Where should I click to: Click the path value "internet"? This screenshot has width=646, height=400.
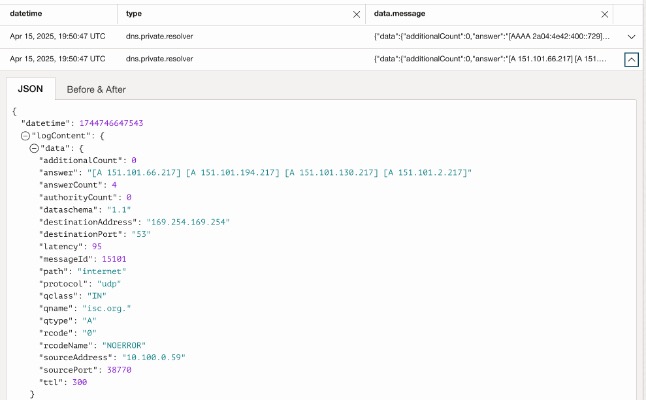point(102,271)
